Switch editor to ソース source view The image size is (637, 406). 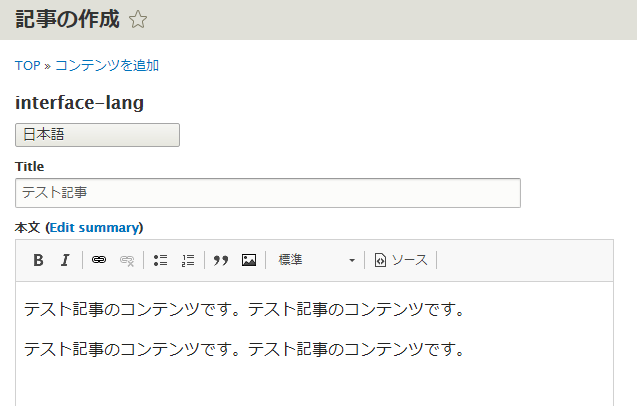[x=401, y=260]
